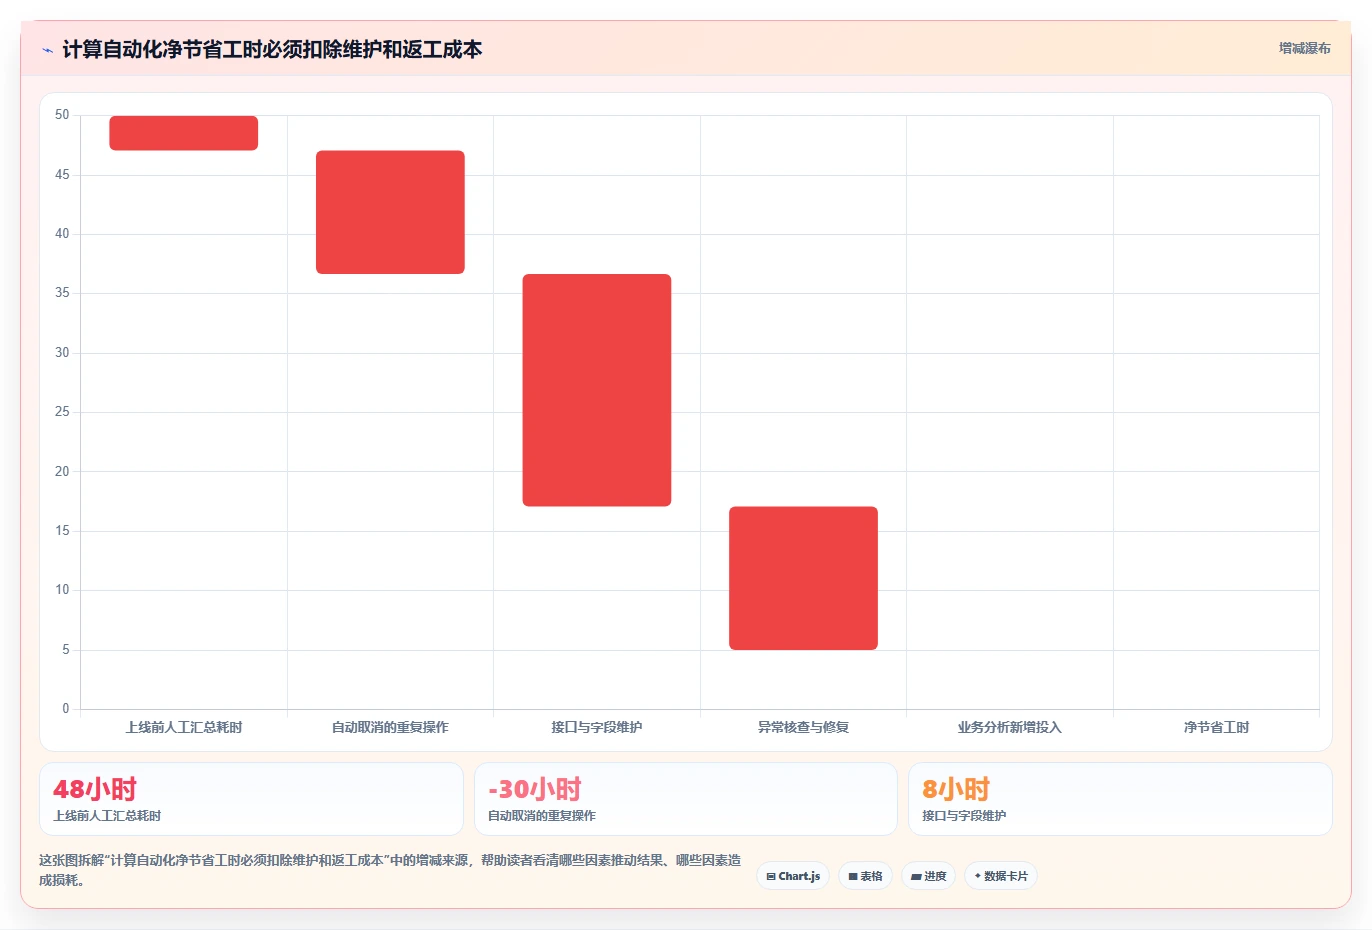Click the x-axis label 净节省工时
The image size is (1372, 930).
point(1216,727)
